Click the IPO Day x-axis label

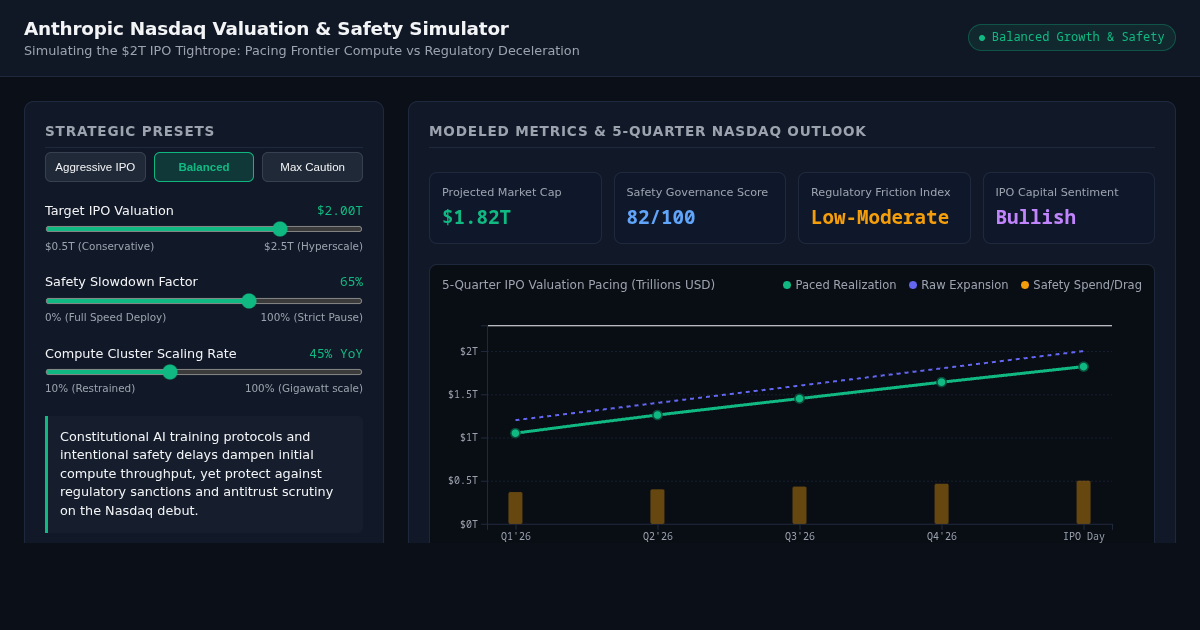1084,537
